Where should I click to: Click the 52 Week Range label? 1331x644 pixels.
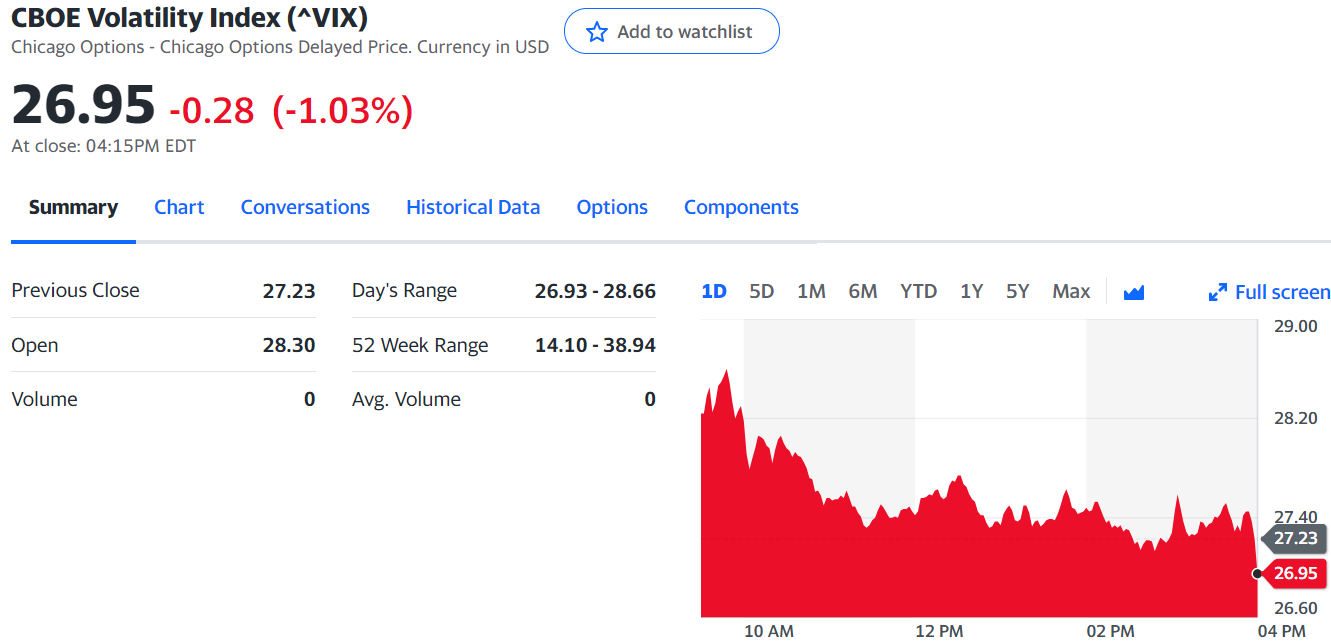pos(420,345)
